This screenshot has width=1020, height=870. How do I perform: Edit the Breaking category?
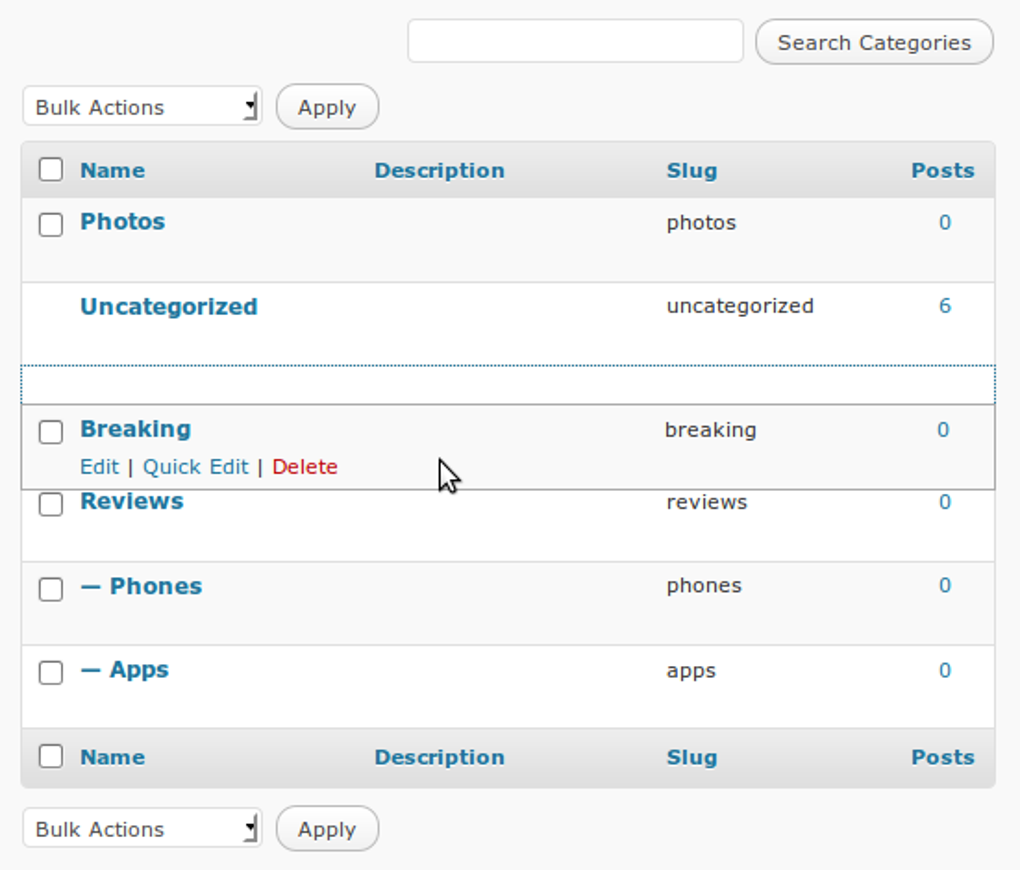[99, 466]
